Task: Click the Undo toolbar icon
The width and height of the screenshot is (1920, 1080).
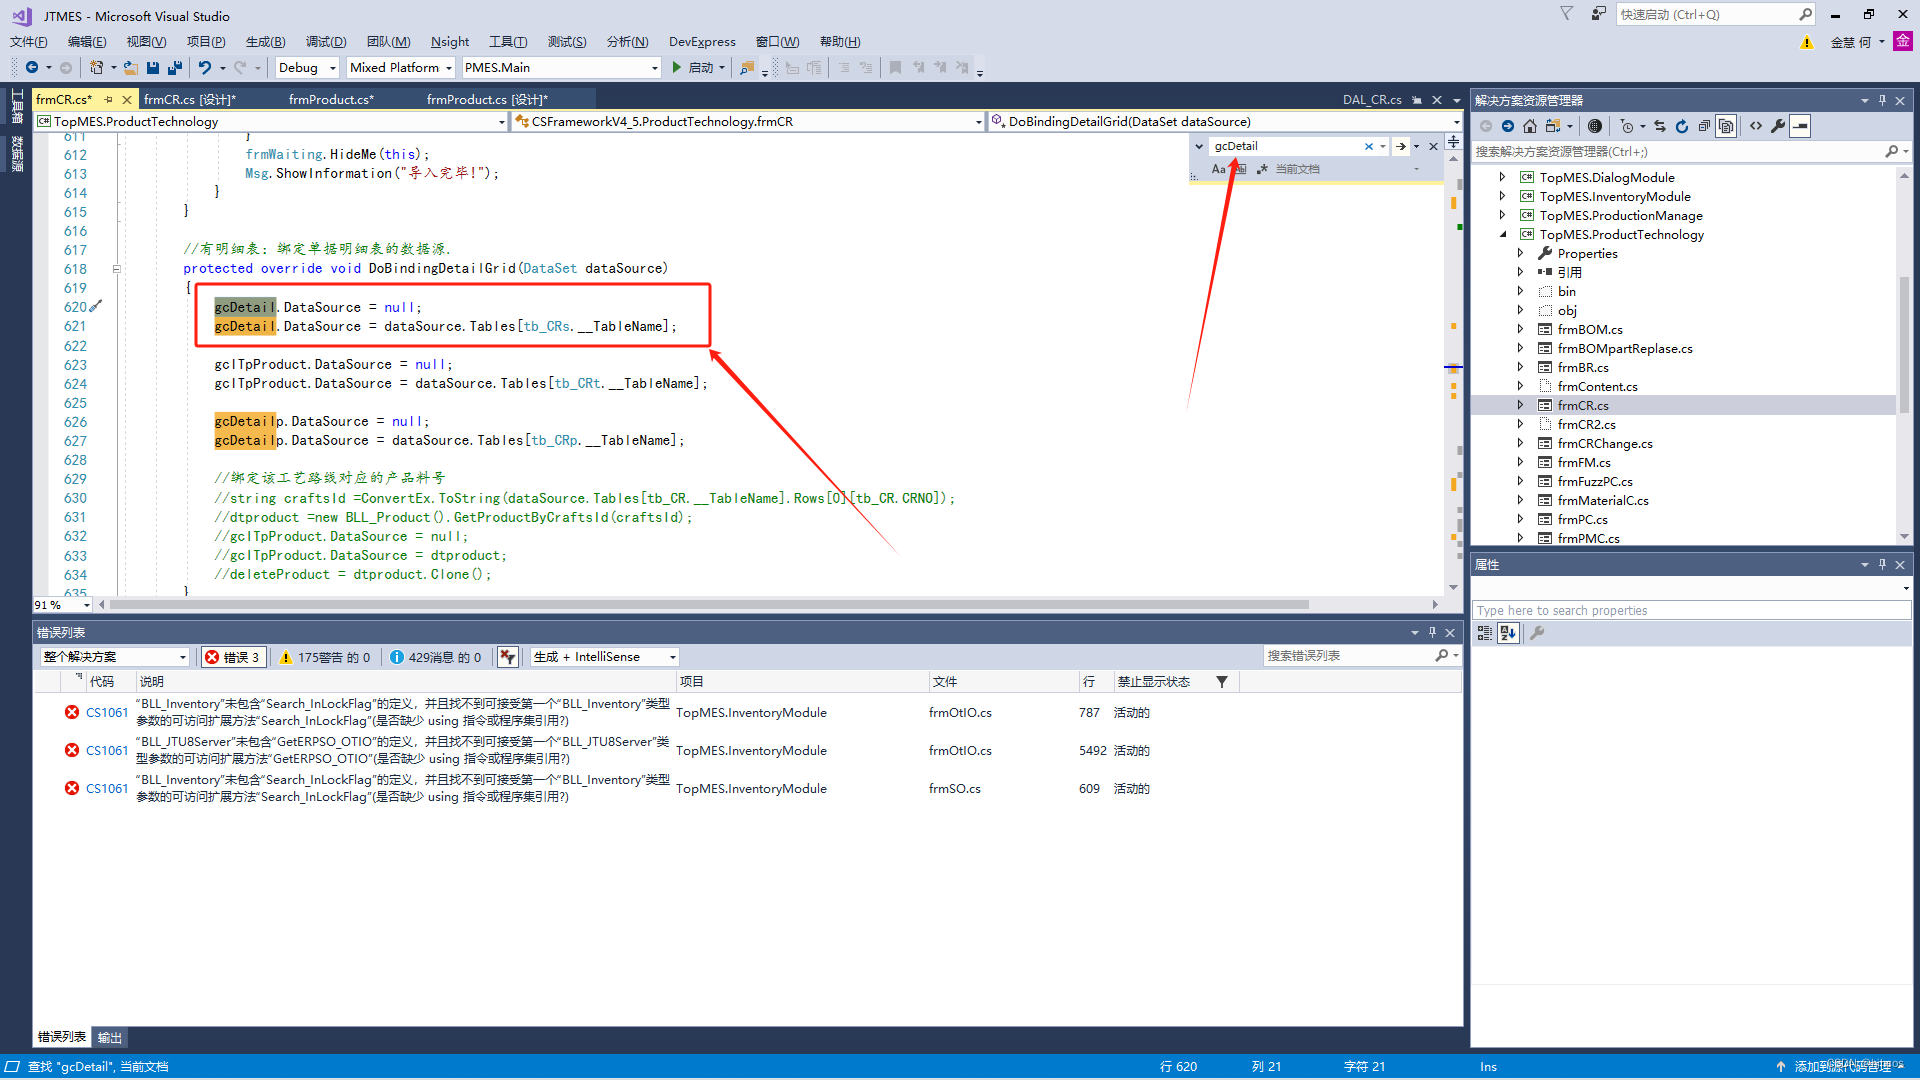Action: (205, 68)
